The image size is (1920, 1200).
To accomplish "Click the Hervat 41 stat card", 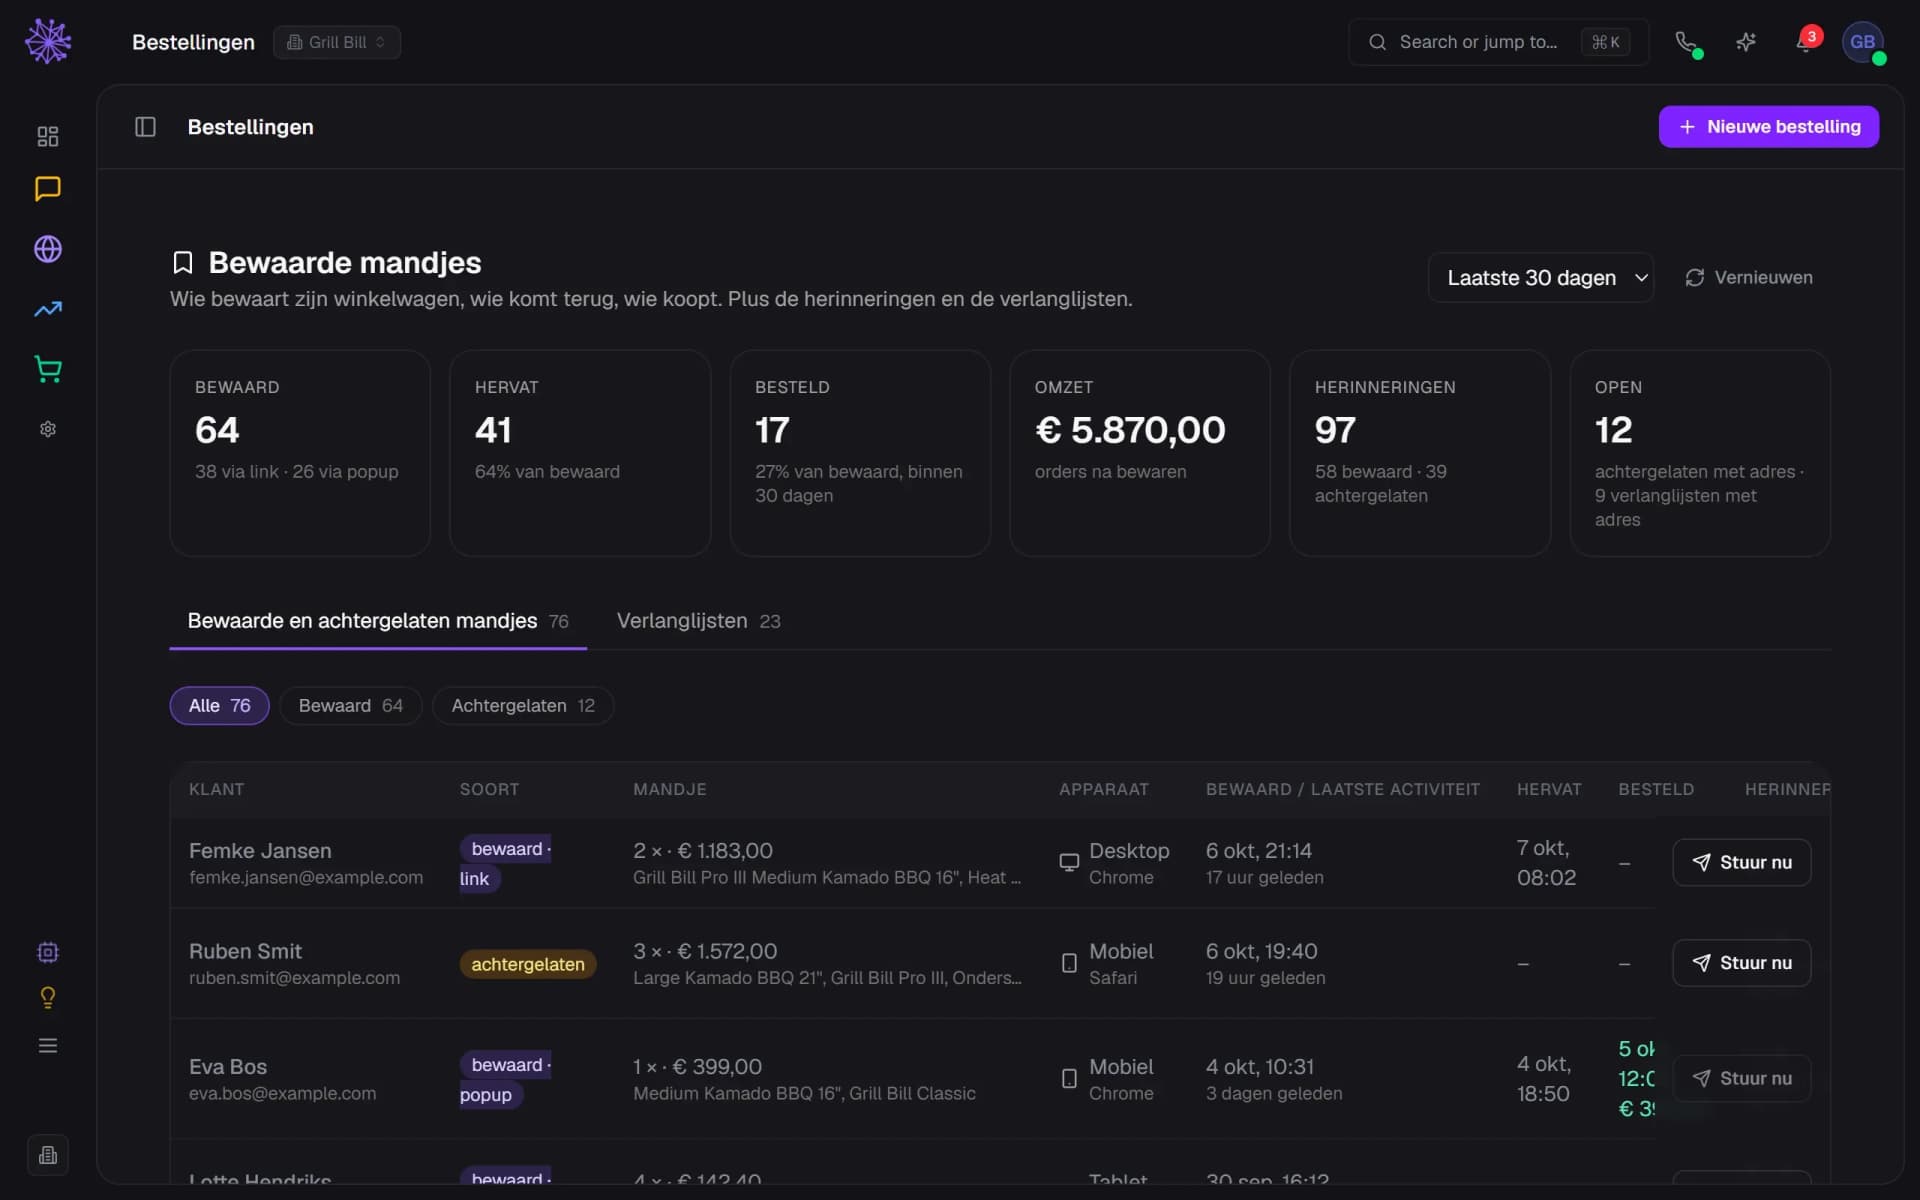I will [580, 453].
